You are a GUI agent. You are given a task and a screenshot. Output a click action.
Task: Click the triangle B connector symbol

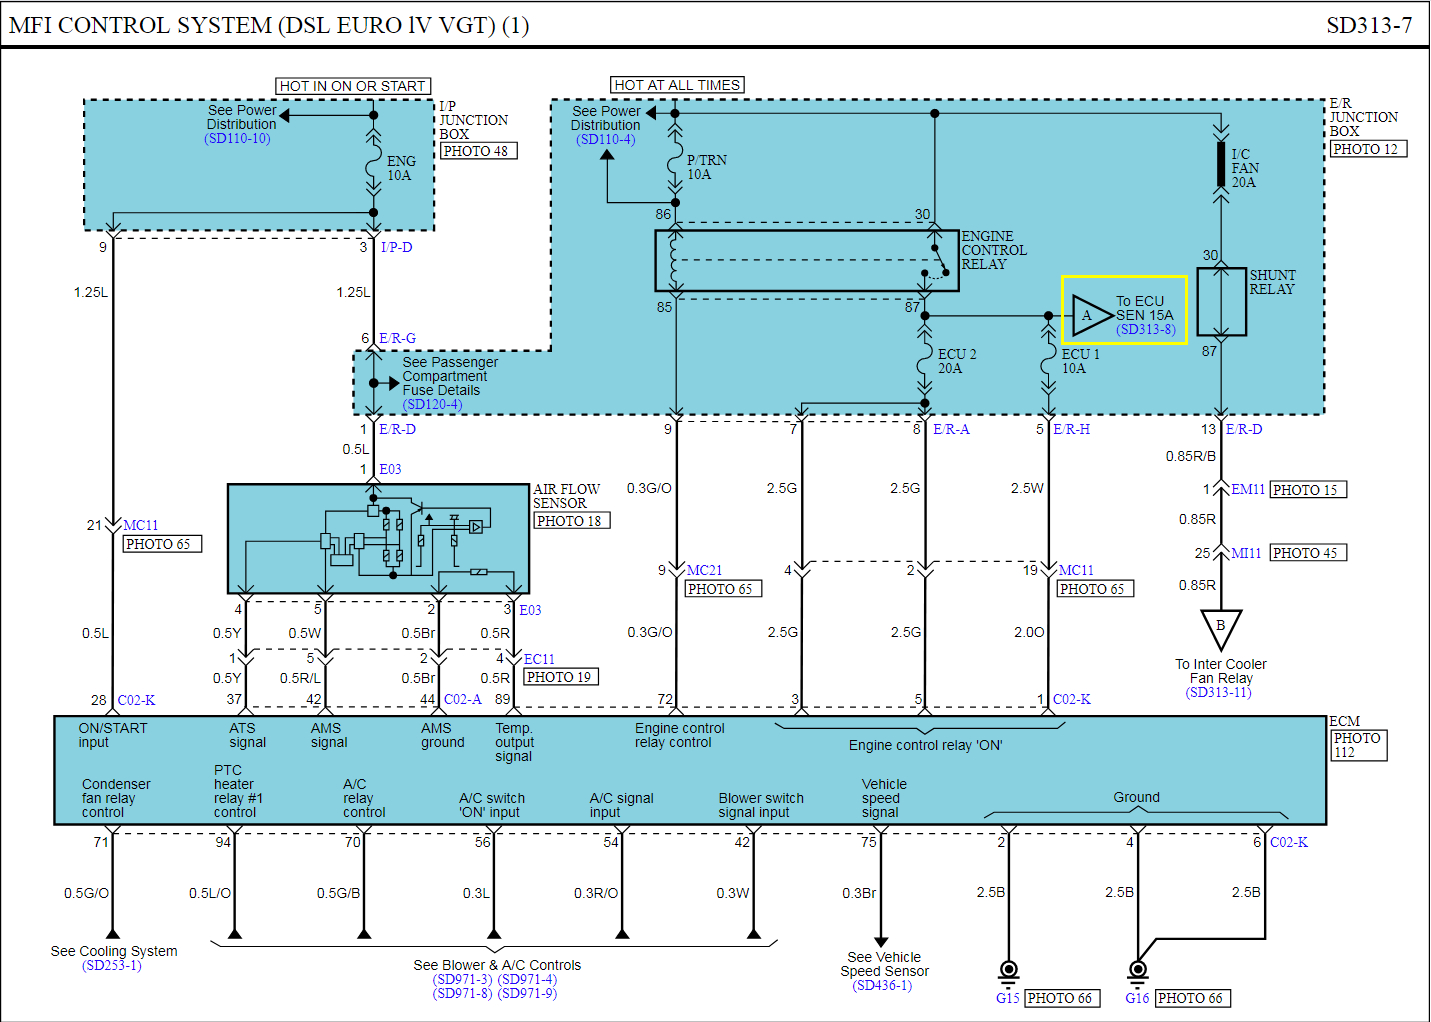1221,629
